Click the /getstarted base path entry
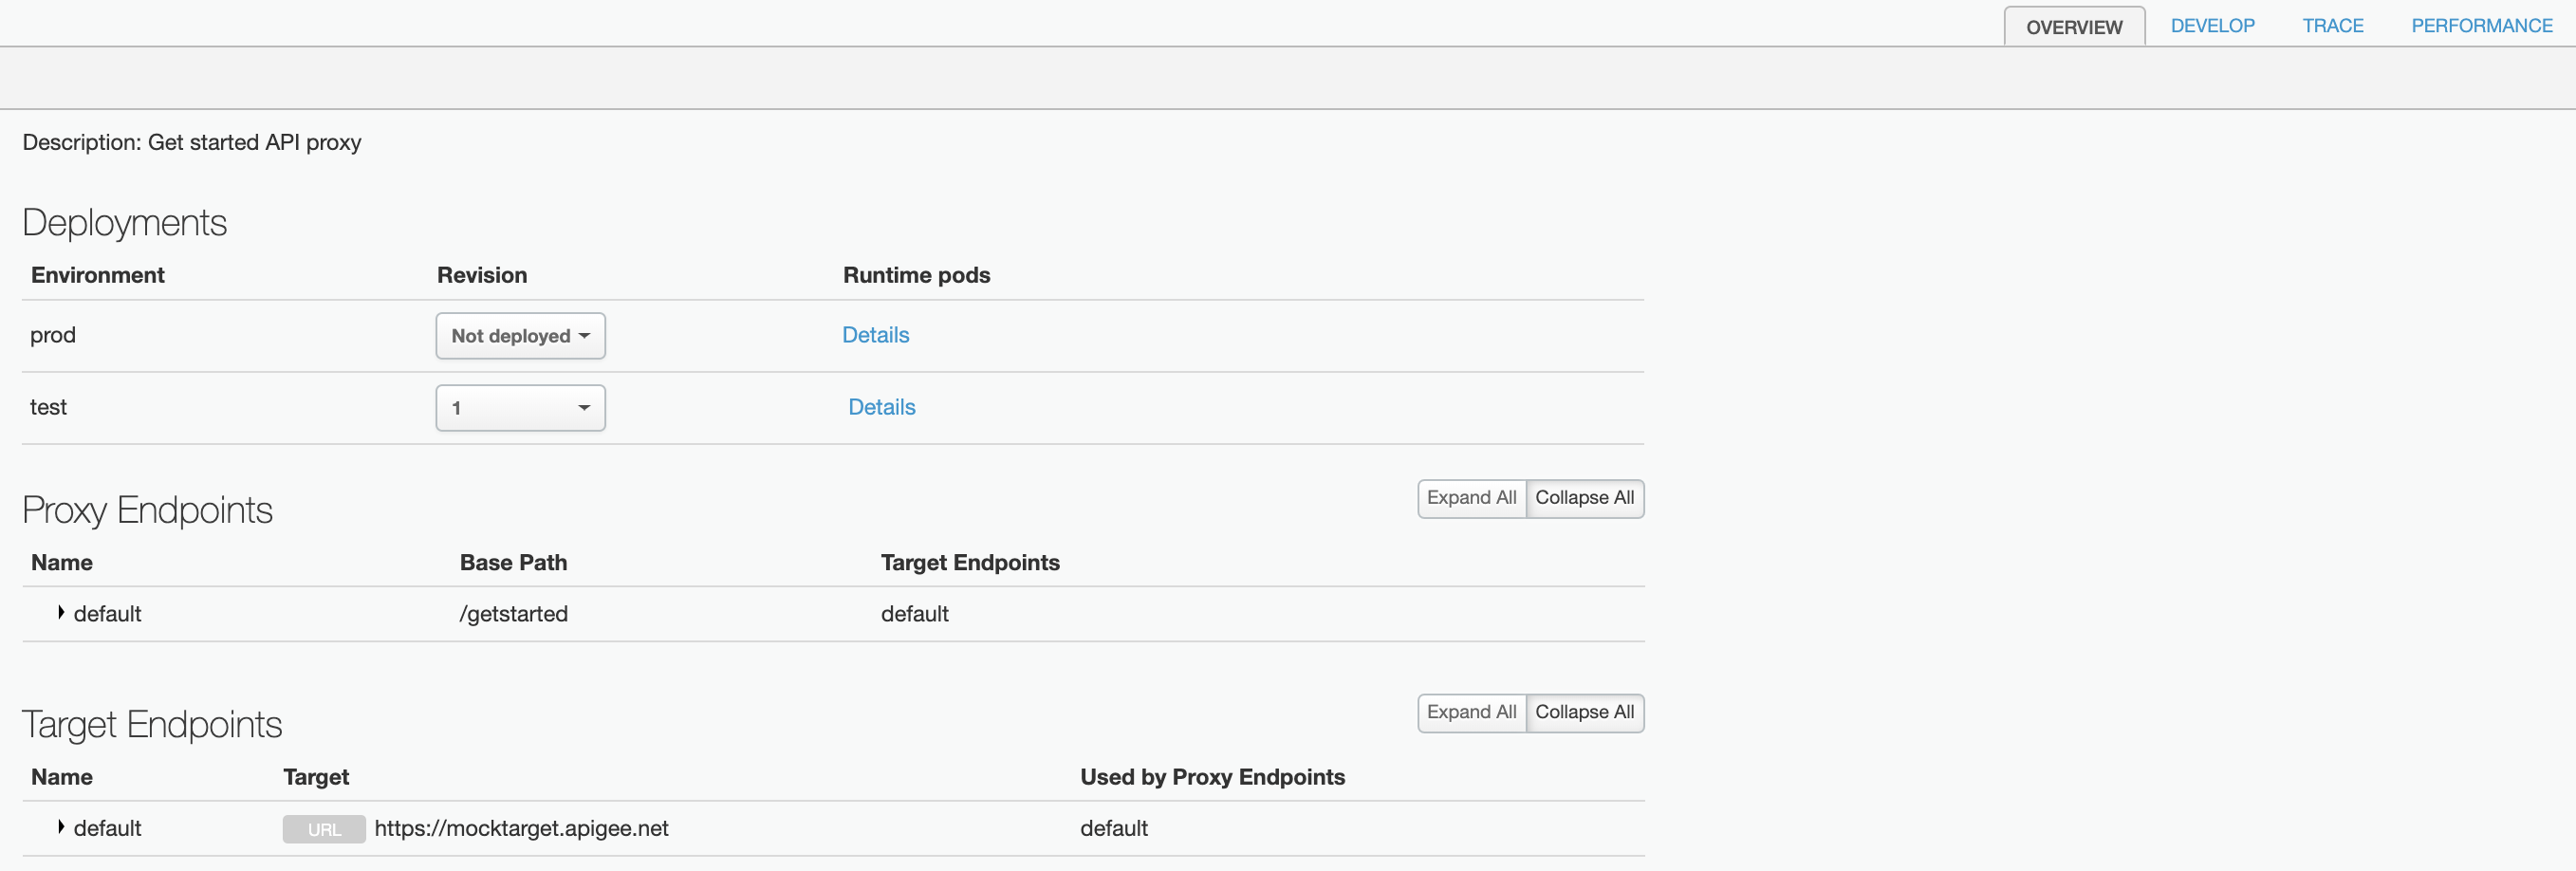Image resolution: width=2576 pixels, height=871 pixels. [513, 613]
